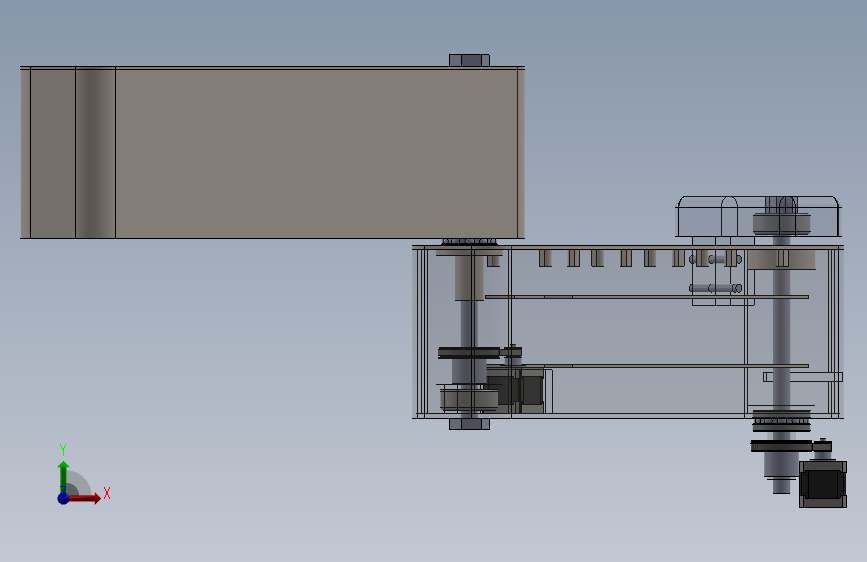Click the blue Z axis ball of triad
867x562 pixels.
point(64,498)
